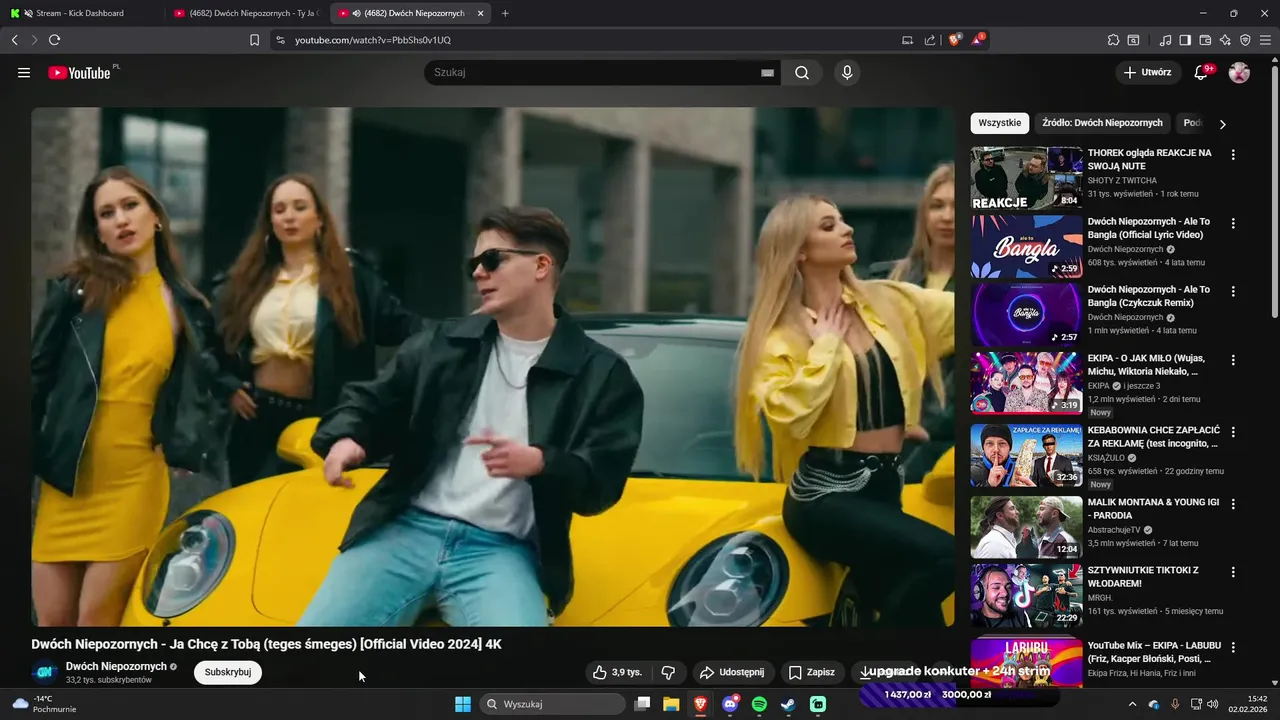Open a new browser tab
This screenshot has width=1280, height=720.
(x=504, y=13)
